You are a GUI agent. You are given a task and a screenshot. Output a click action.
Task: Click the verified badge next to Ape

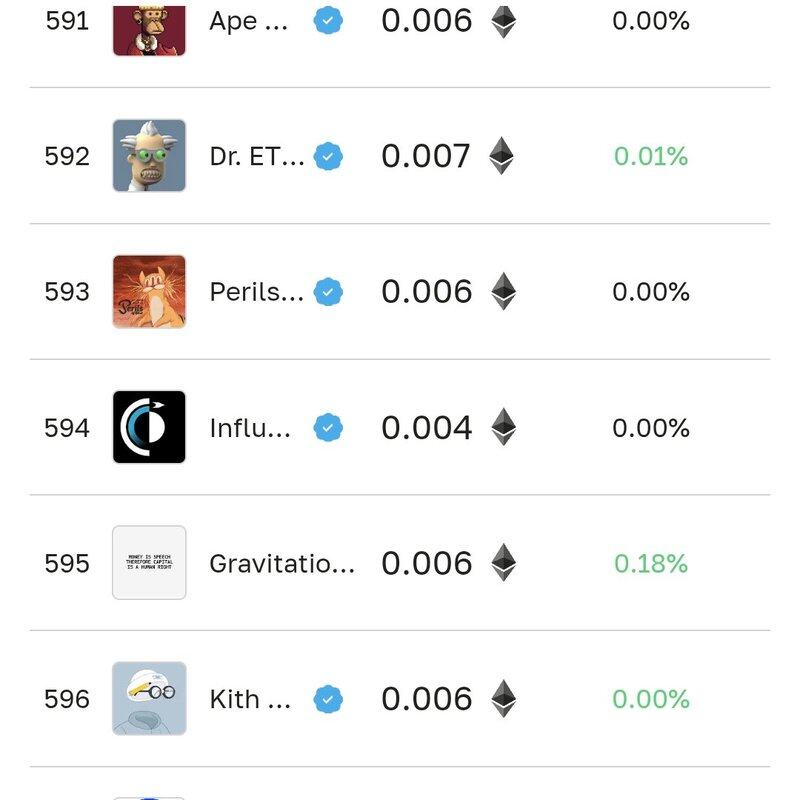[328, 21]
